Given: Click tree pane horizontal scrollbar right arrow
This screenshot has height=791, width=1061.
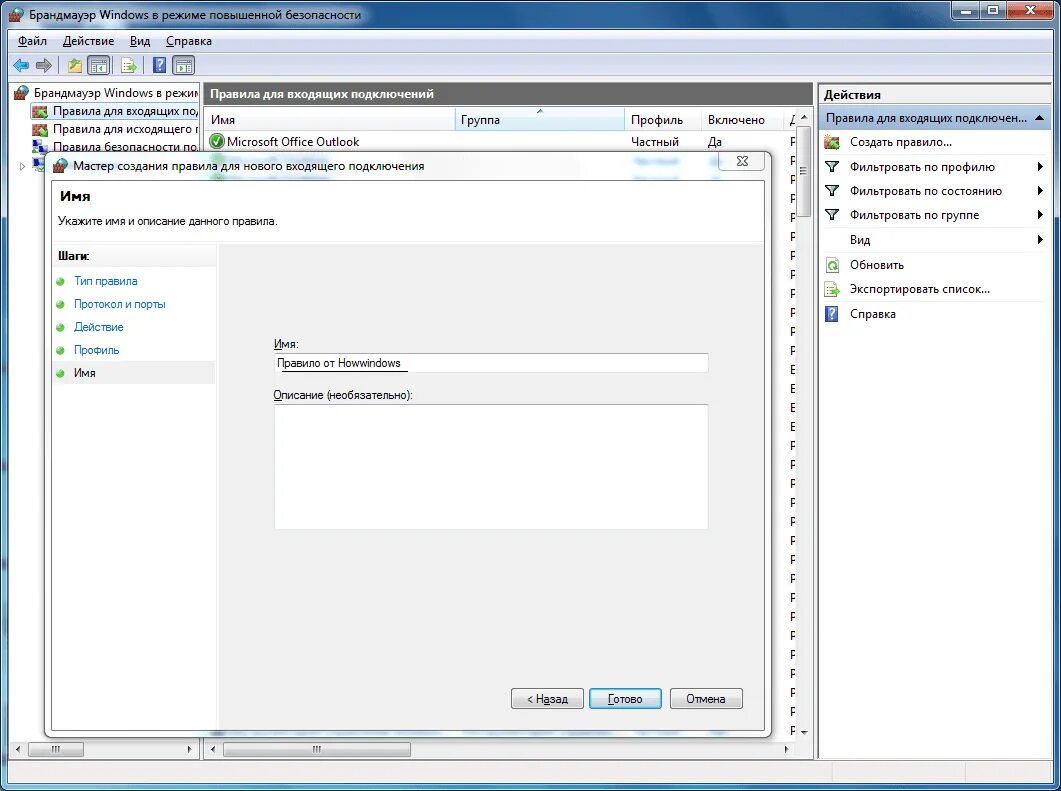Looking at the screenshot, I should [x=189, y=749].
